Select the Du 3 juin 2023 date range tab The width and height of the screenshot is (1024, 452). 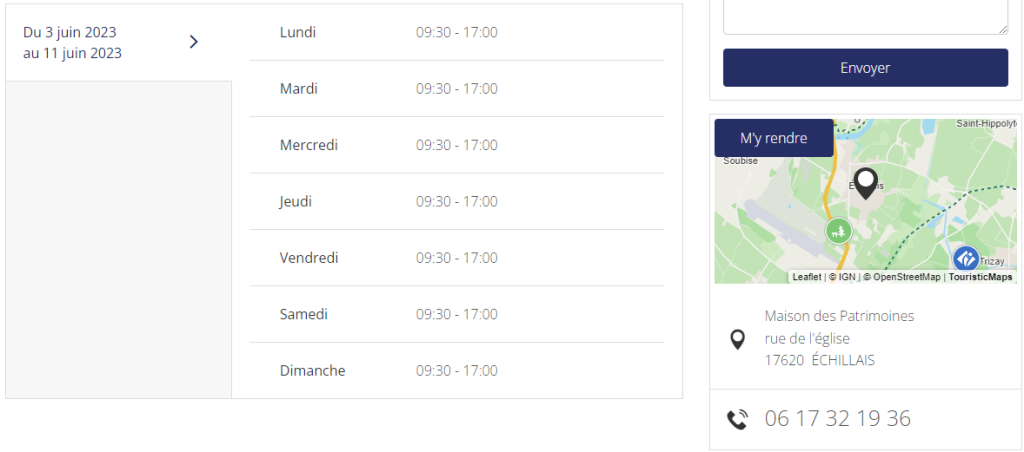[x=73, y=42]
